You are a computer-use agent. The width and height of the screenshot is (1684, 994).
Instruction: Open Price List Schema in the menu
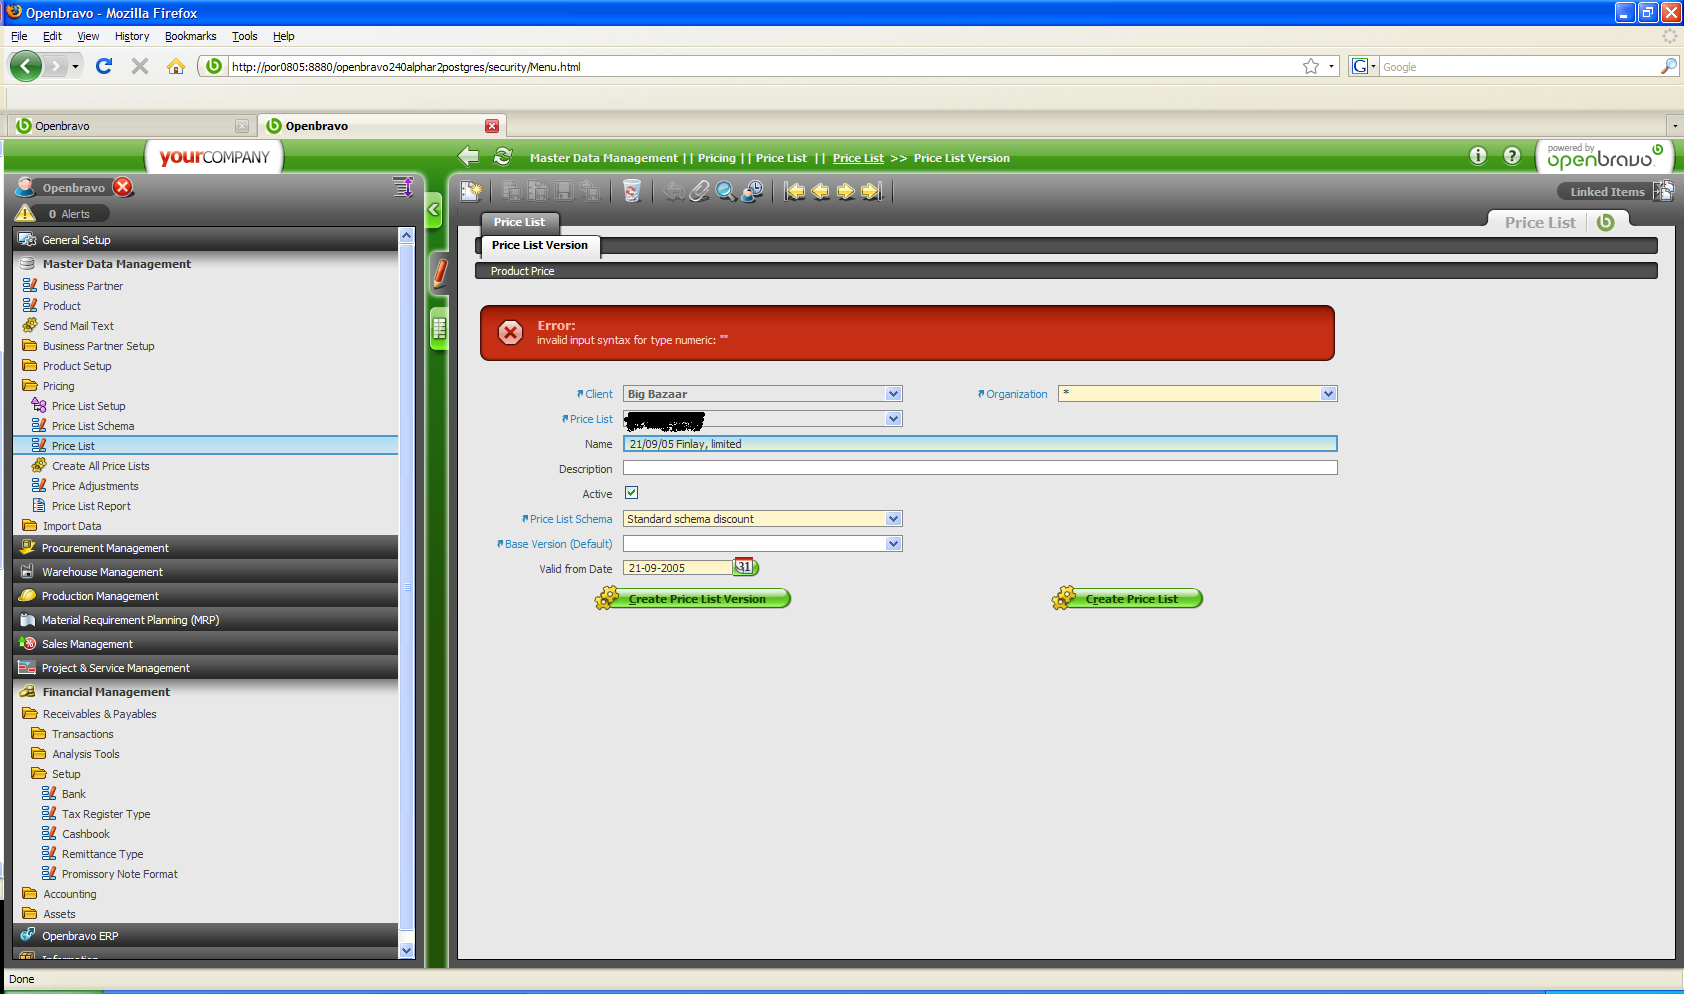click(92, 426)
